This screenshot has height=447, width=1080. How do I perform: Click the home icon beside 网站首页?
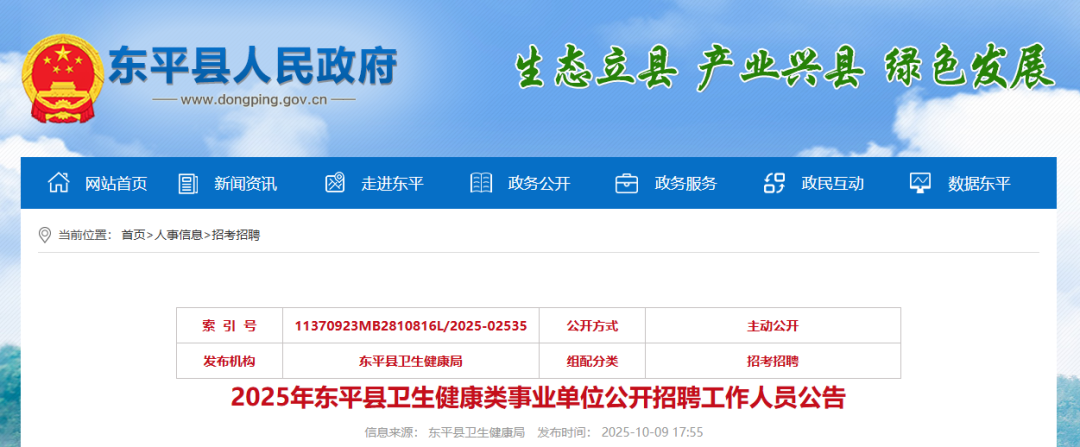[59, 183]
